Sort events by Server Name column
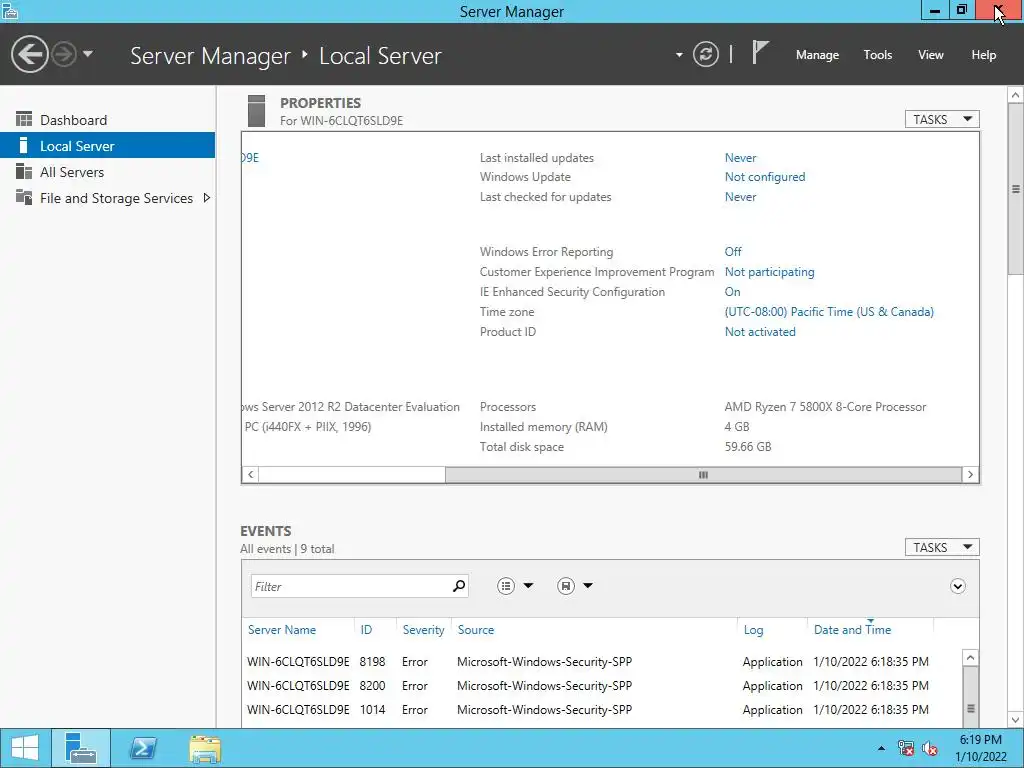The height and width of the screenshot is (768, 1024). coord(281,630)
